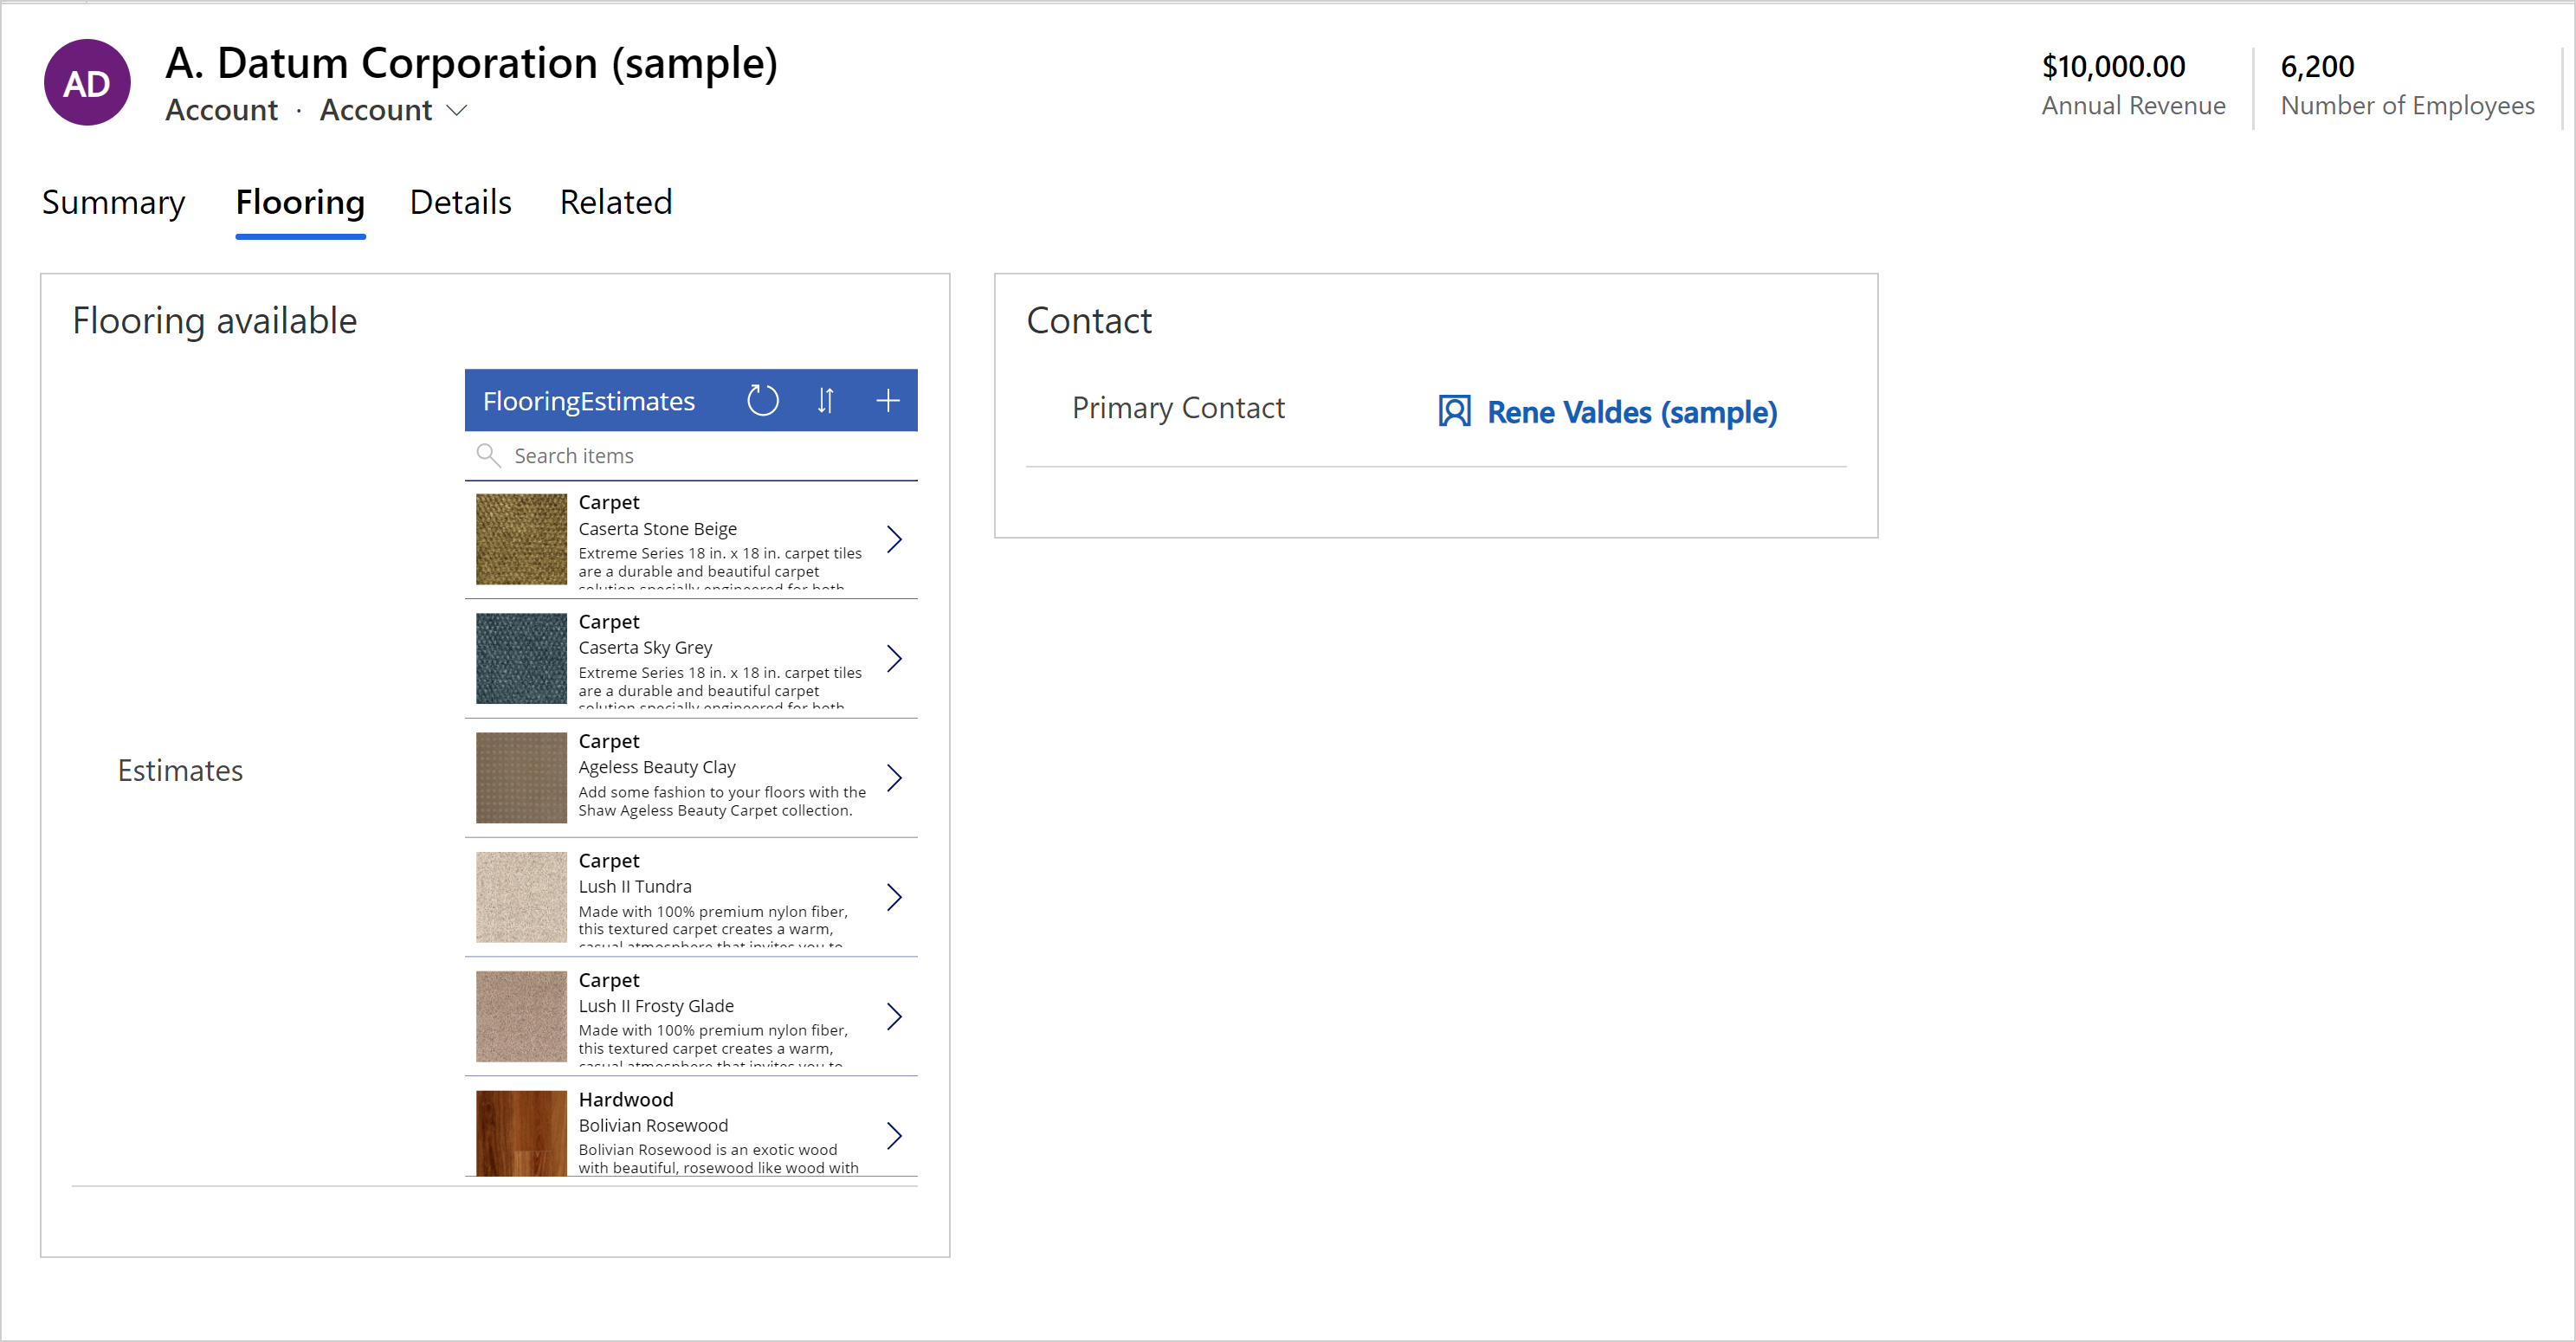Click the add new item icon on FlooringEstimates
The width and height of the screenshot is (2576, 1342).
[x=888, y=398]
